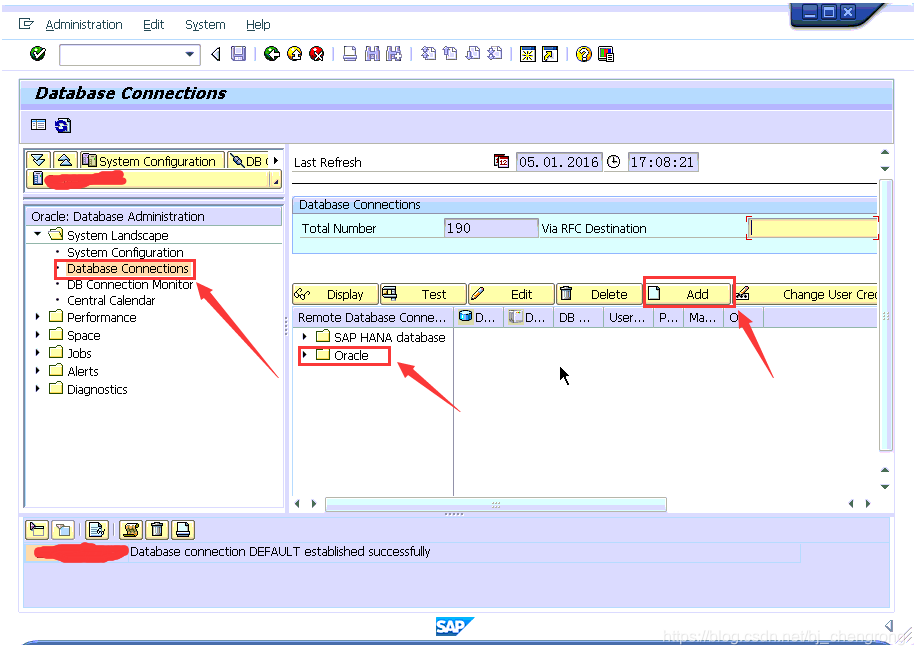
Task: Click the Total Number field showing 190
Action: pyautogui.click(x=491, y=228)
